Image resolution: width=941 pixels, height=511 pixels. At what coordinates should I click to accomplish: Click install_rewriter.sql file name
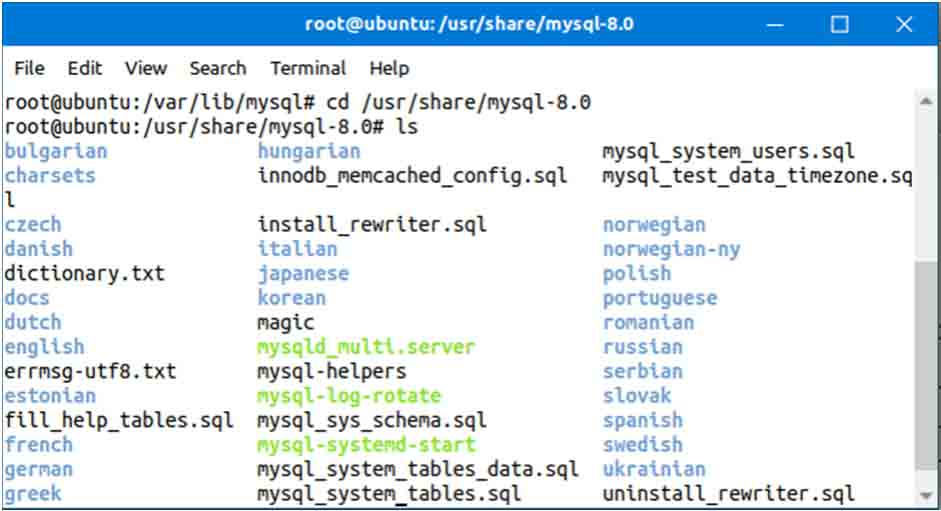pos(372,225)
